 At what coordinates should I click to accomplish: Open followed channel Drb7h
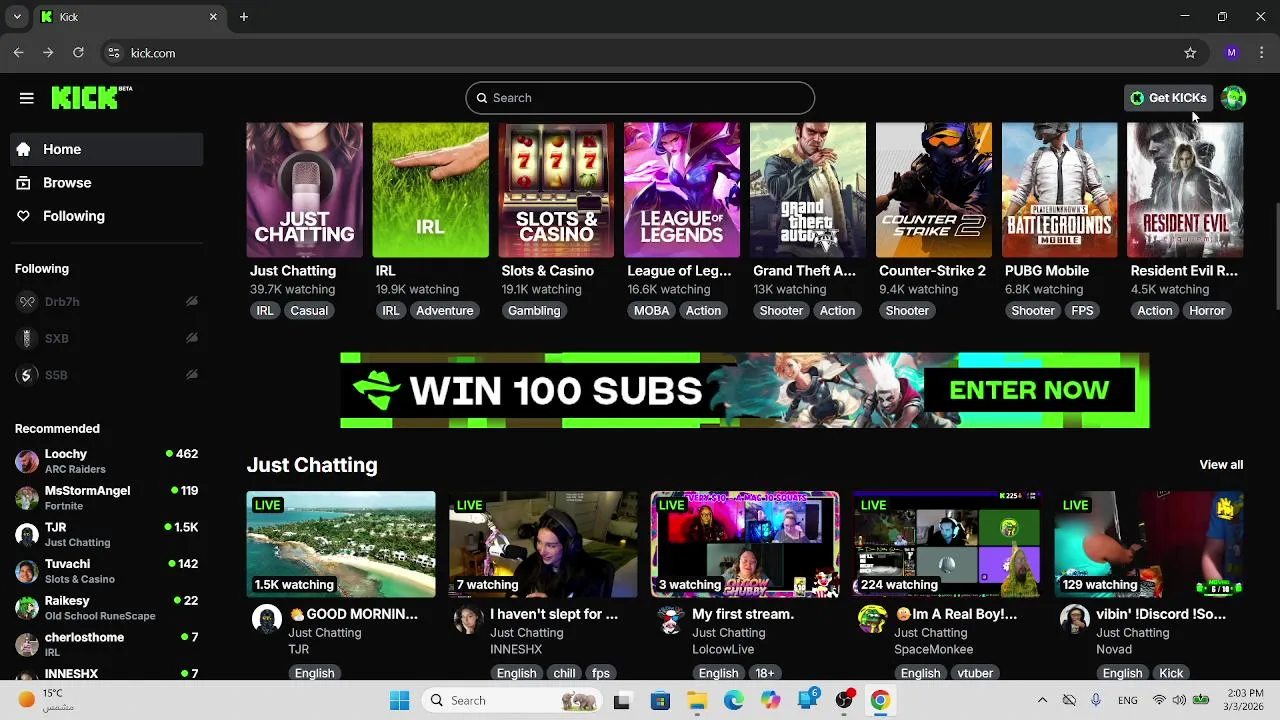tap(107, 302)
